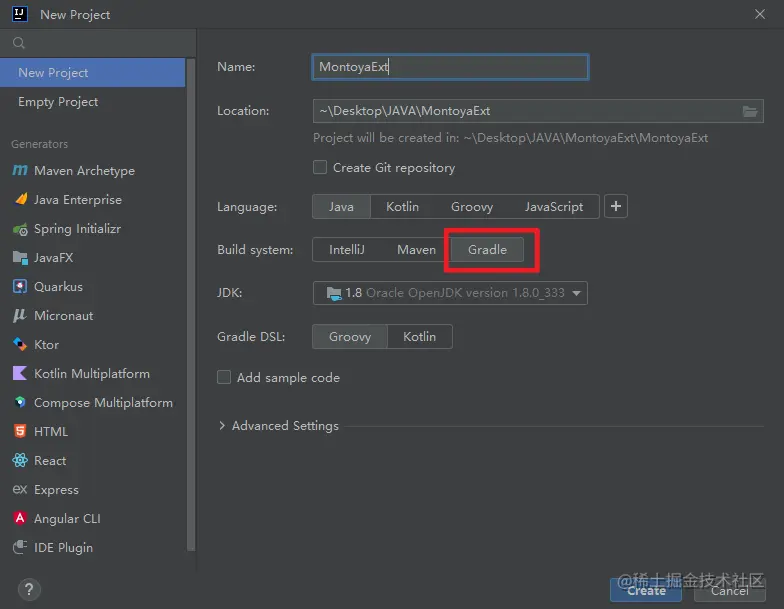Screen dimensions: 784x609
Task: Choose Express generator entry
Action: 92,490
